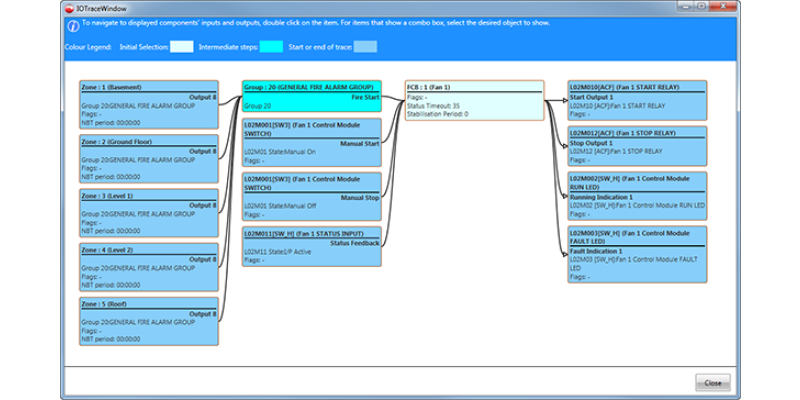Click the IOTraceWindow app icon in title bar
Image resolution: width=800 pixels, height=400 pixels.
pyautogui.click(x=68, y=6)
